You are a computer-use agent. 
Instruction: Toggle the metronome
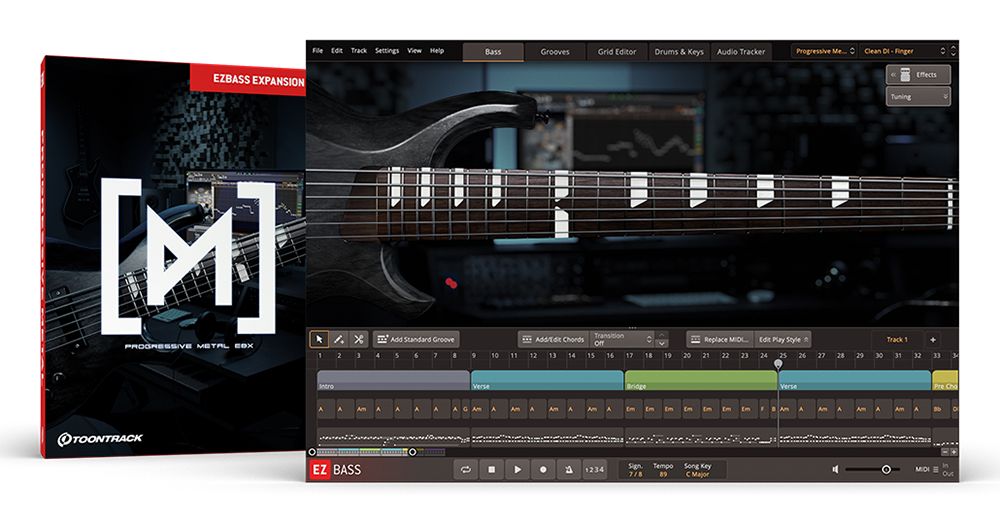click(x=568, y=470)
